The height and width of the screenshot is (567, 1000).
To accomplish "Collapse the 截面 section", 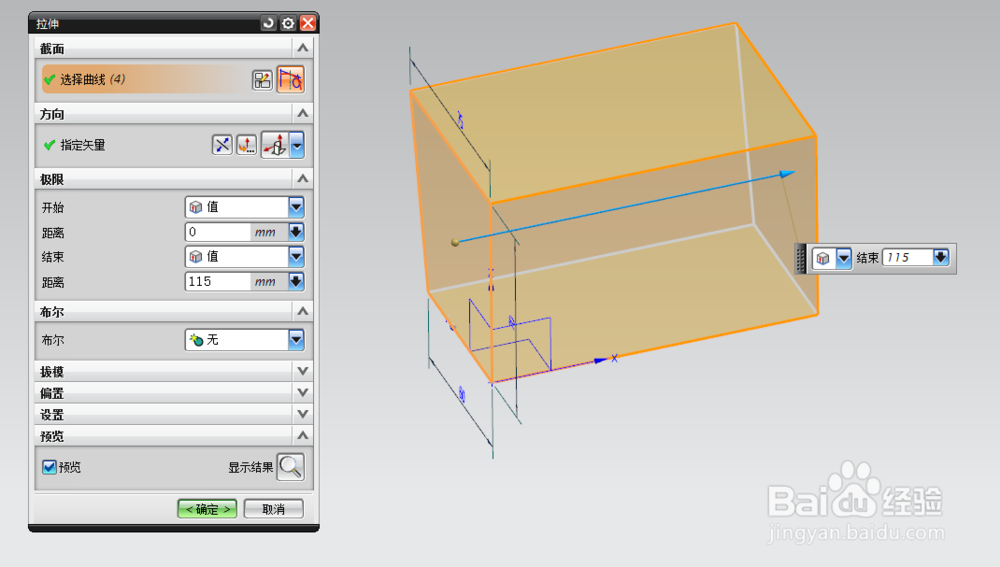I will [x=302, y=48].
